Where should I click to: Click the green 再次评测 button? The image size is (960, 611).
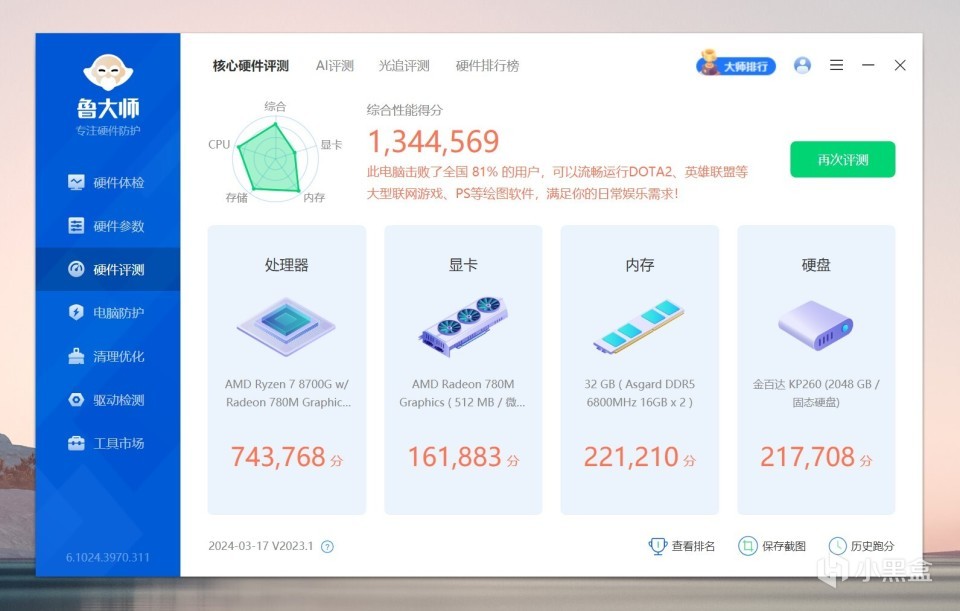[842, 160]
